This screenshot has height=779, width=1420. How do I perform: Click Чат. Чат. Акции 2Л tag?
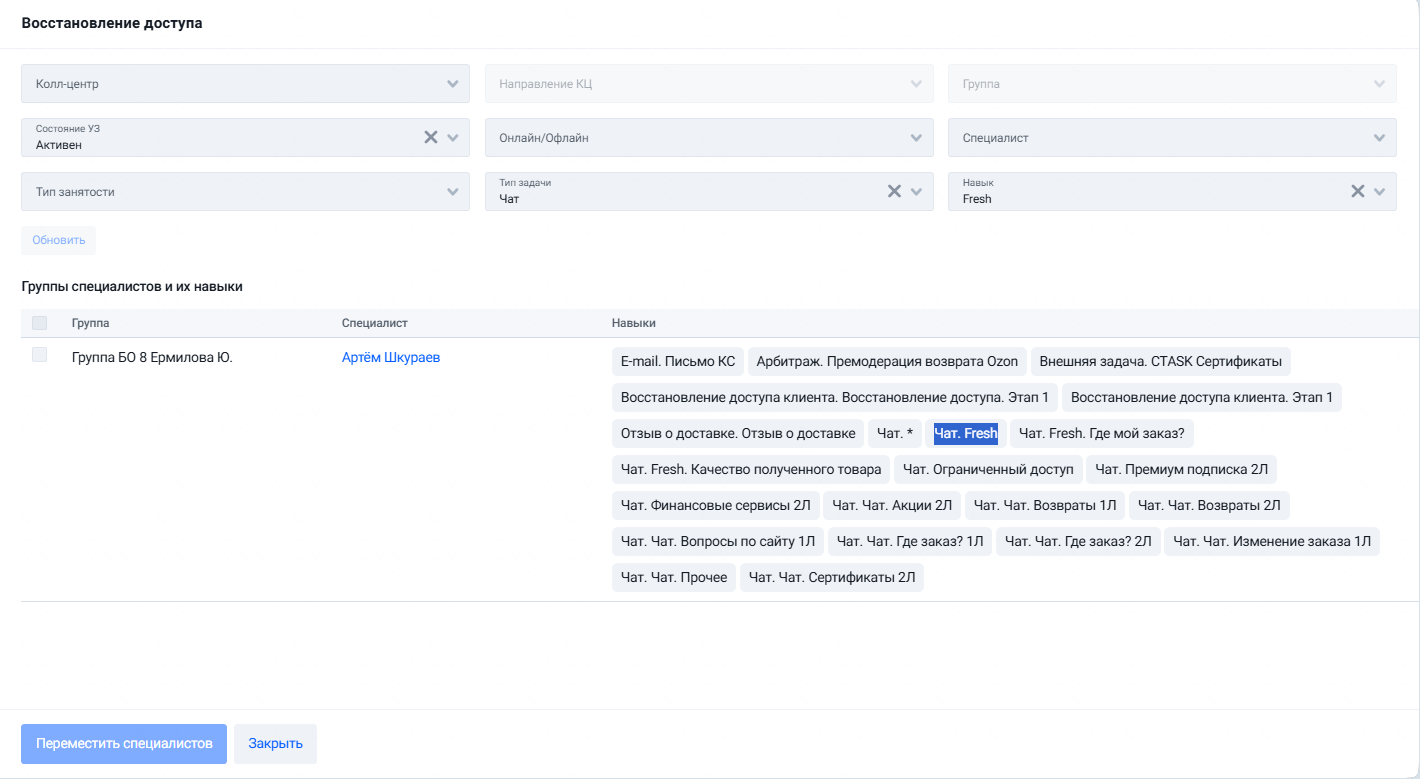click(892, 505)
